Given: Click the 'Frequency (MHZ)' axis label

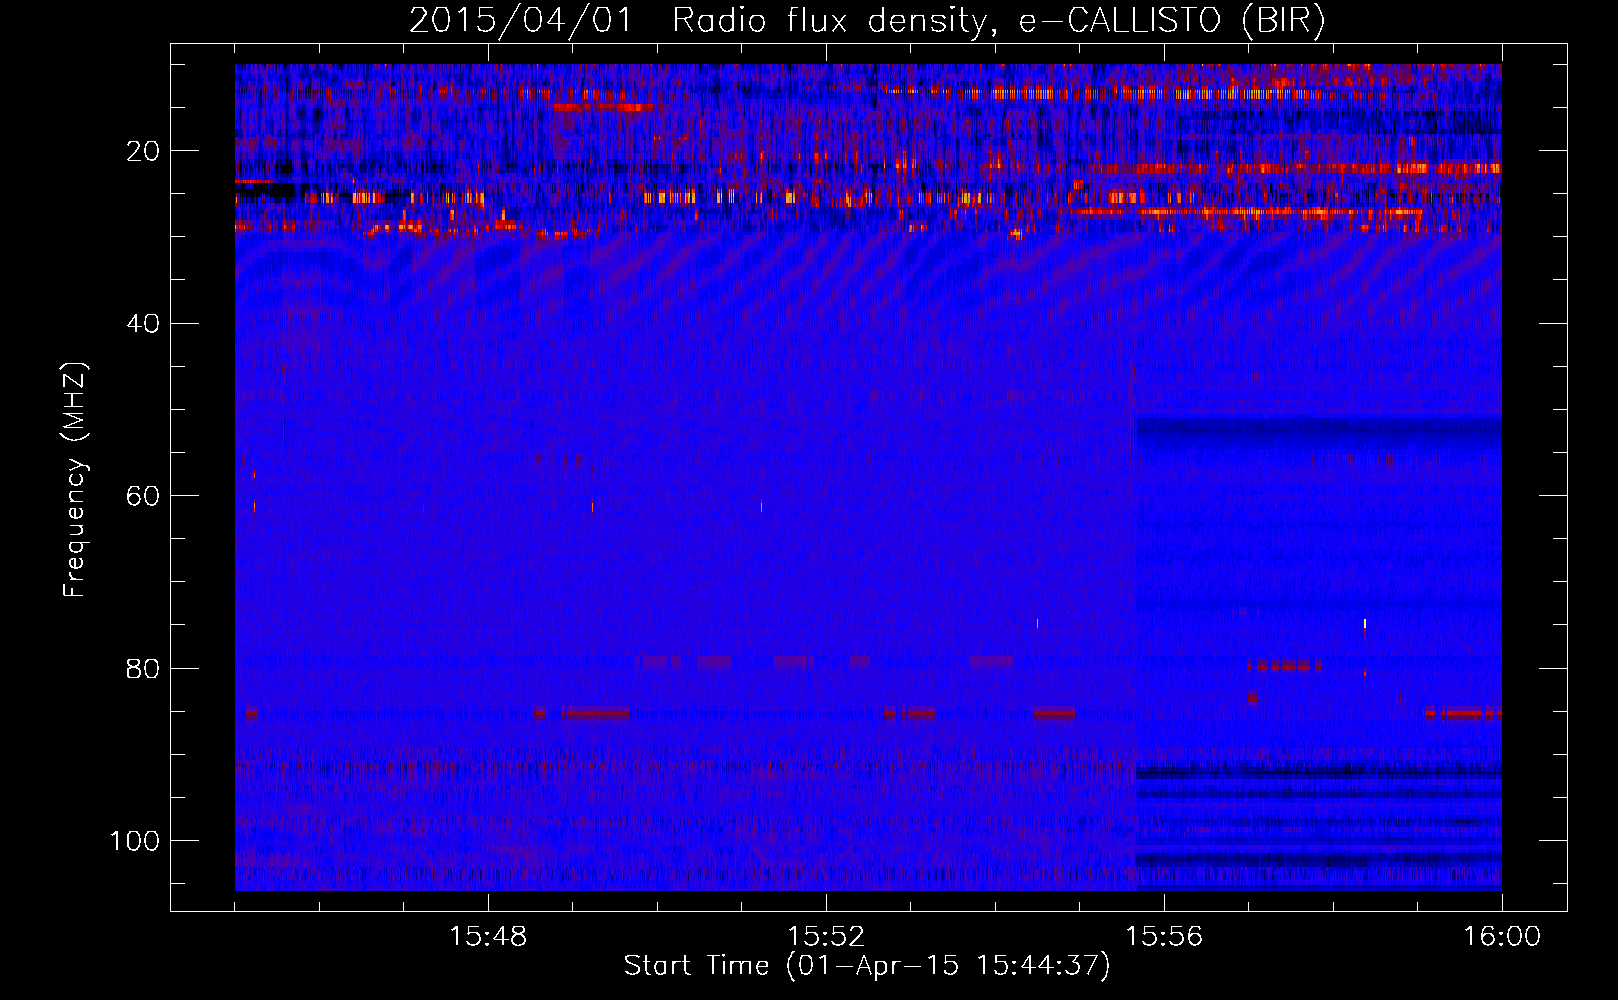Looking at the screenshot, I should [x=75, y=480].
